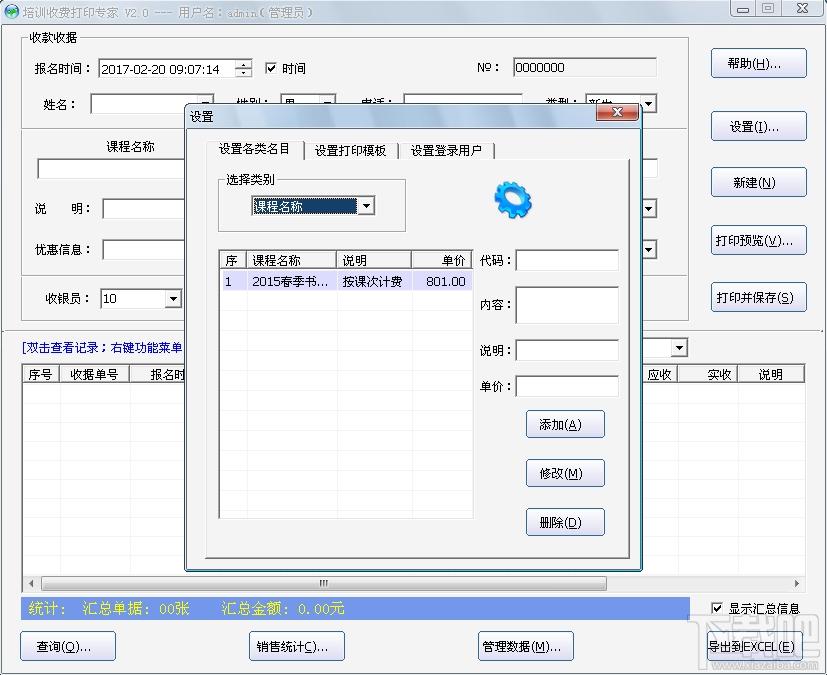This screenshot has height=675, width=827.
Task: Click the blue gear icon in settings dialog
Action: (x=513, y=200)
